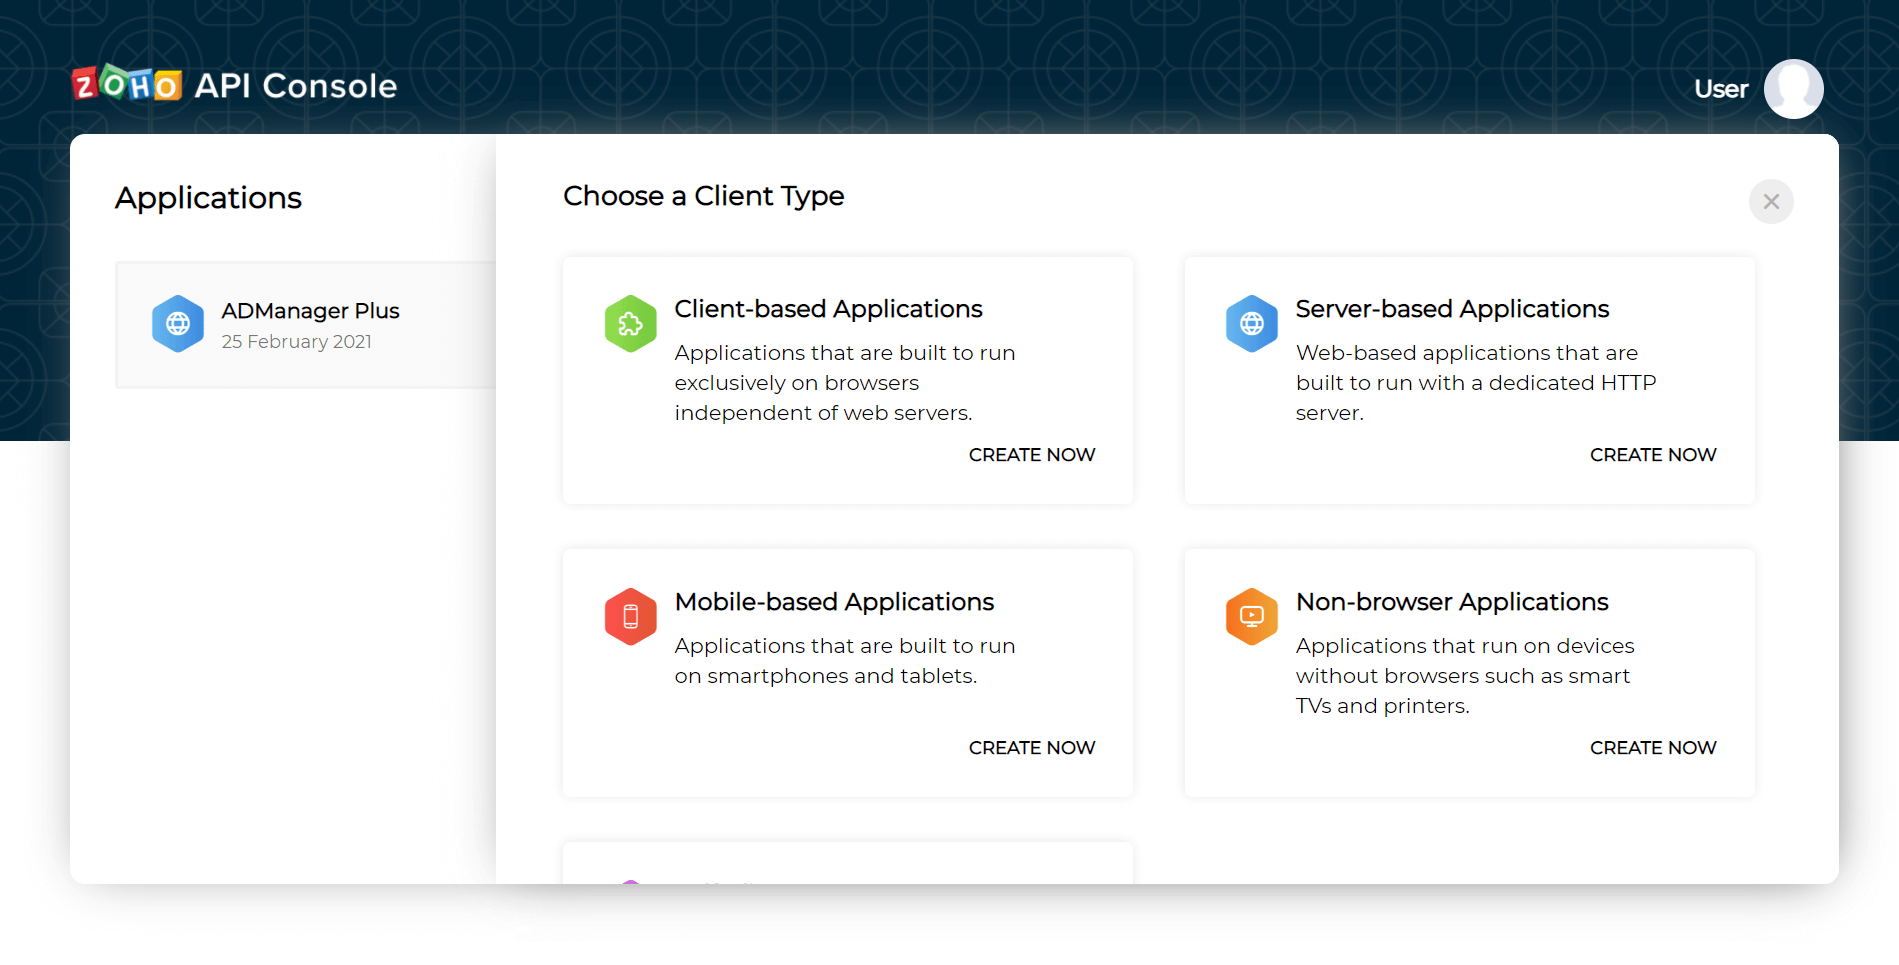Click the green puzzle Client-based icon
Image resolution: width=1899 pixels, height=965 pixels.
click(x=630, y=324)
